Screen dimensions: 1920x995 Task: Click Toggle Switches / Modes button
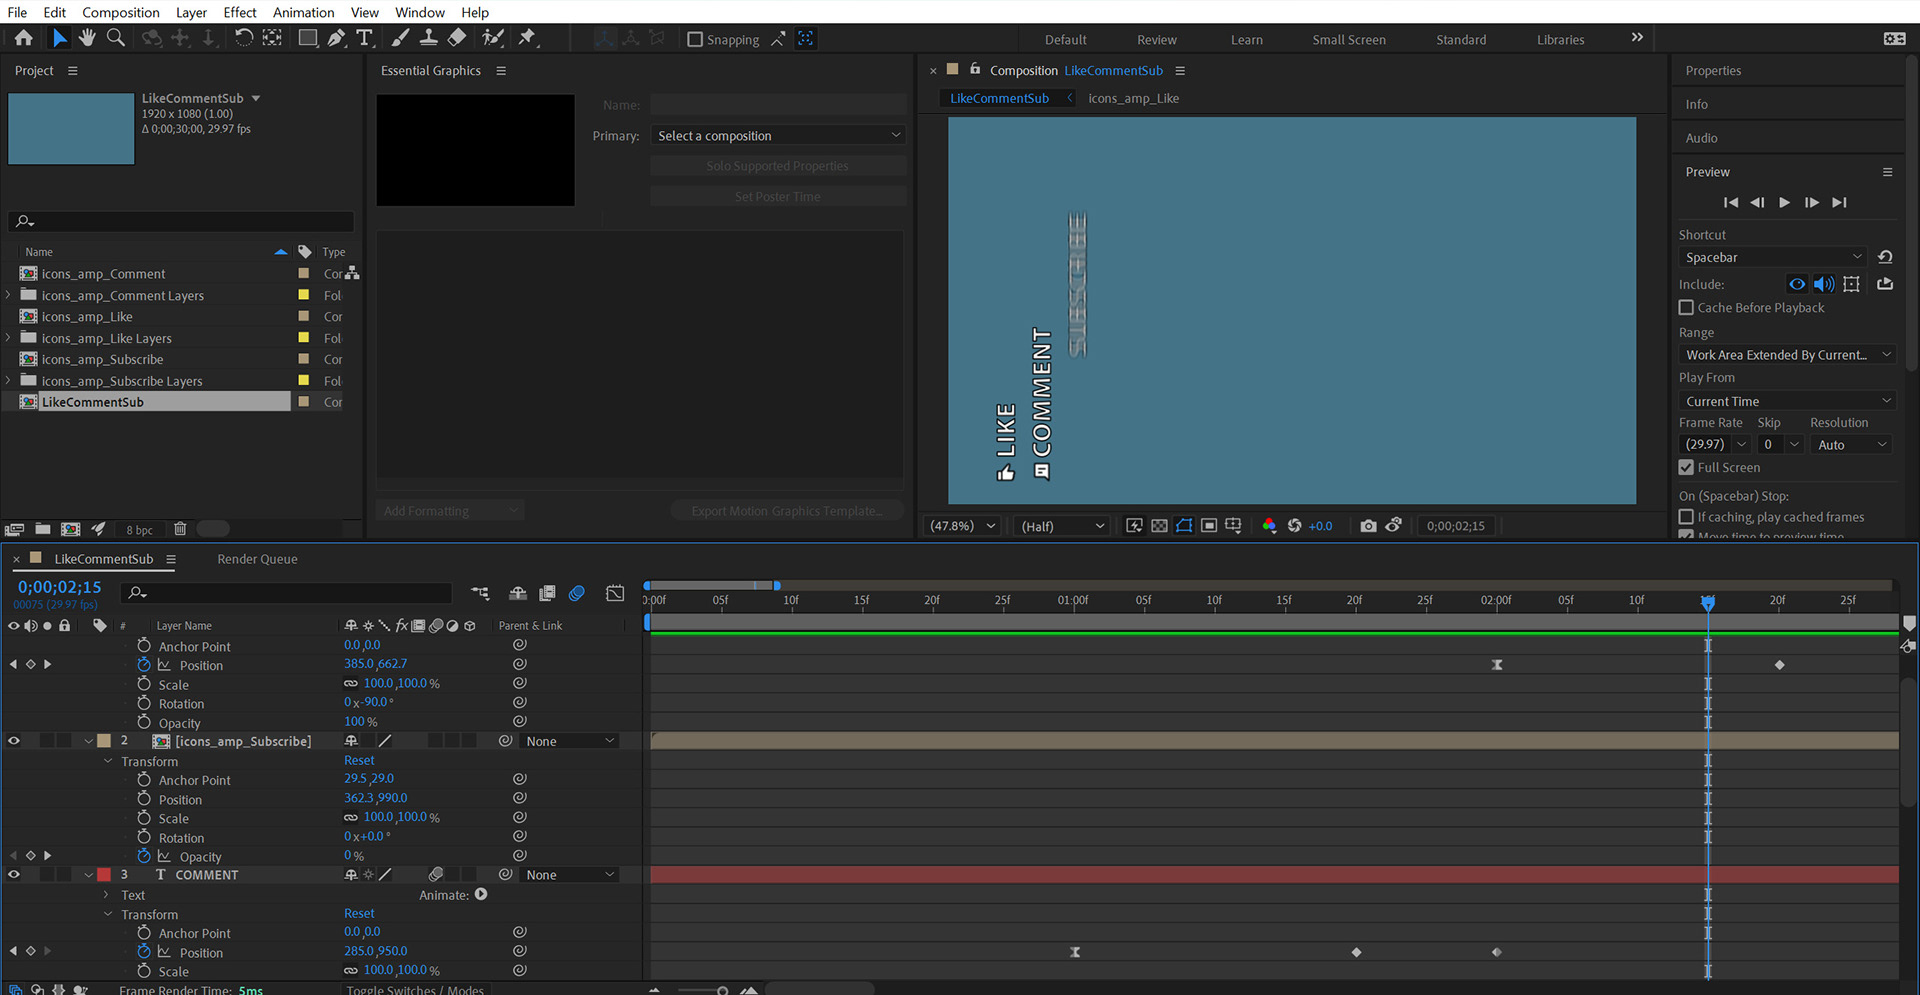click(x=415, y=990)
